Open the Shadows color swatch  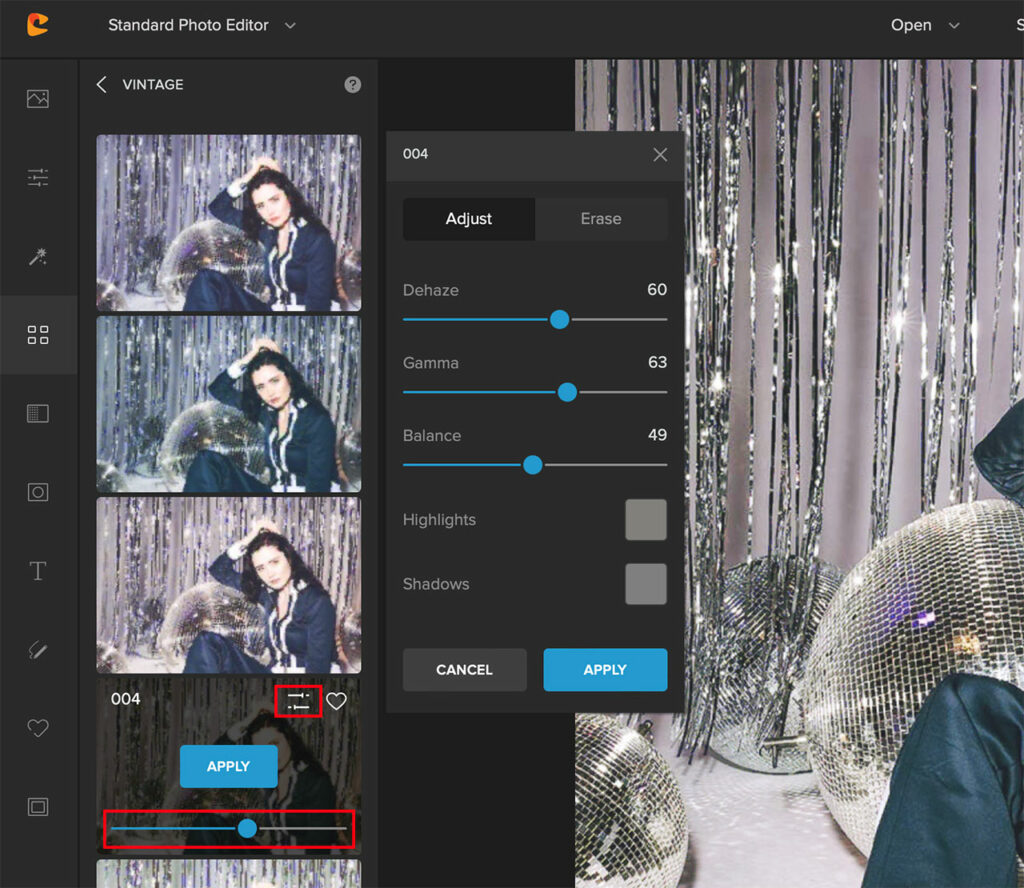click(646, 584)
